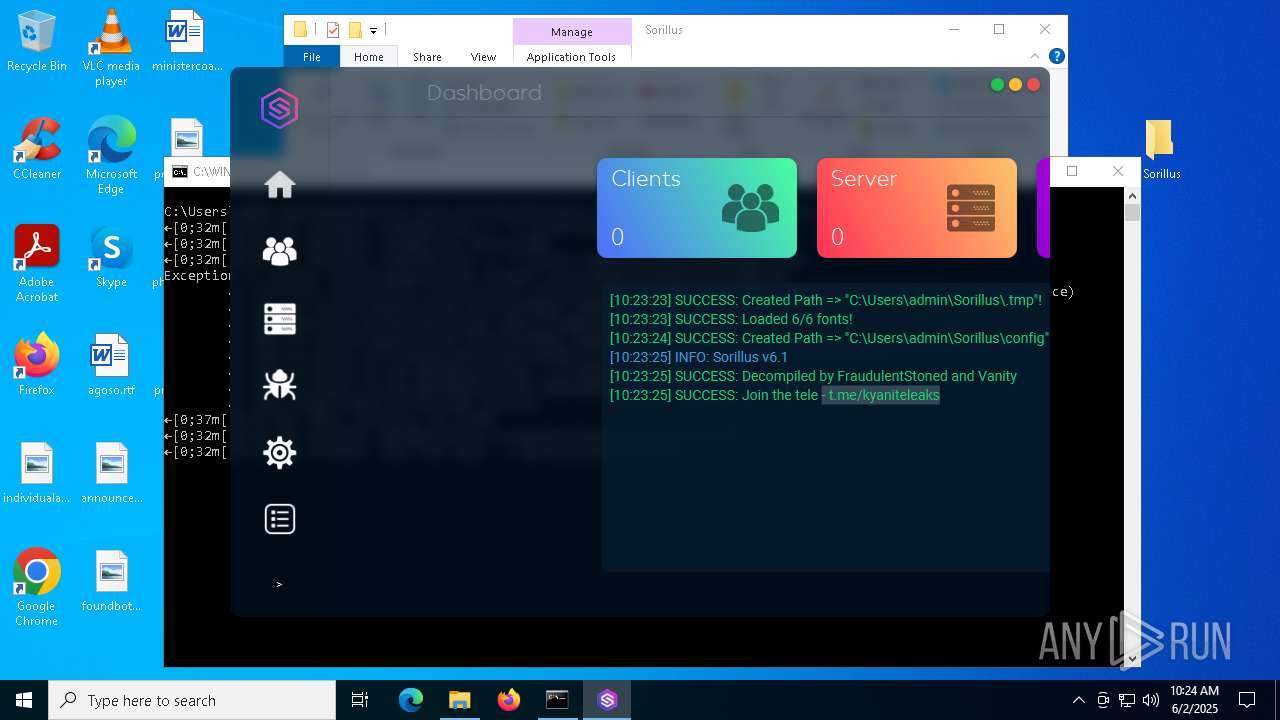
Task: Click the taskbar search box
Action: (x=192, y=700)
